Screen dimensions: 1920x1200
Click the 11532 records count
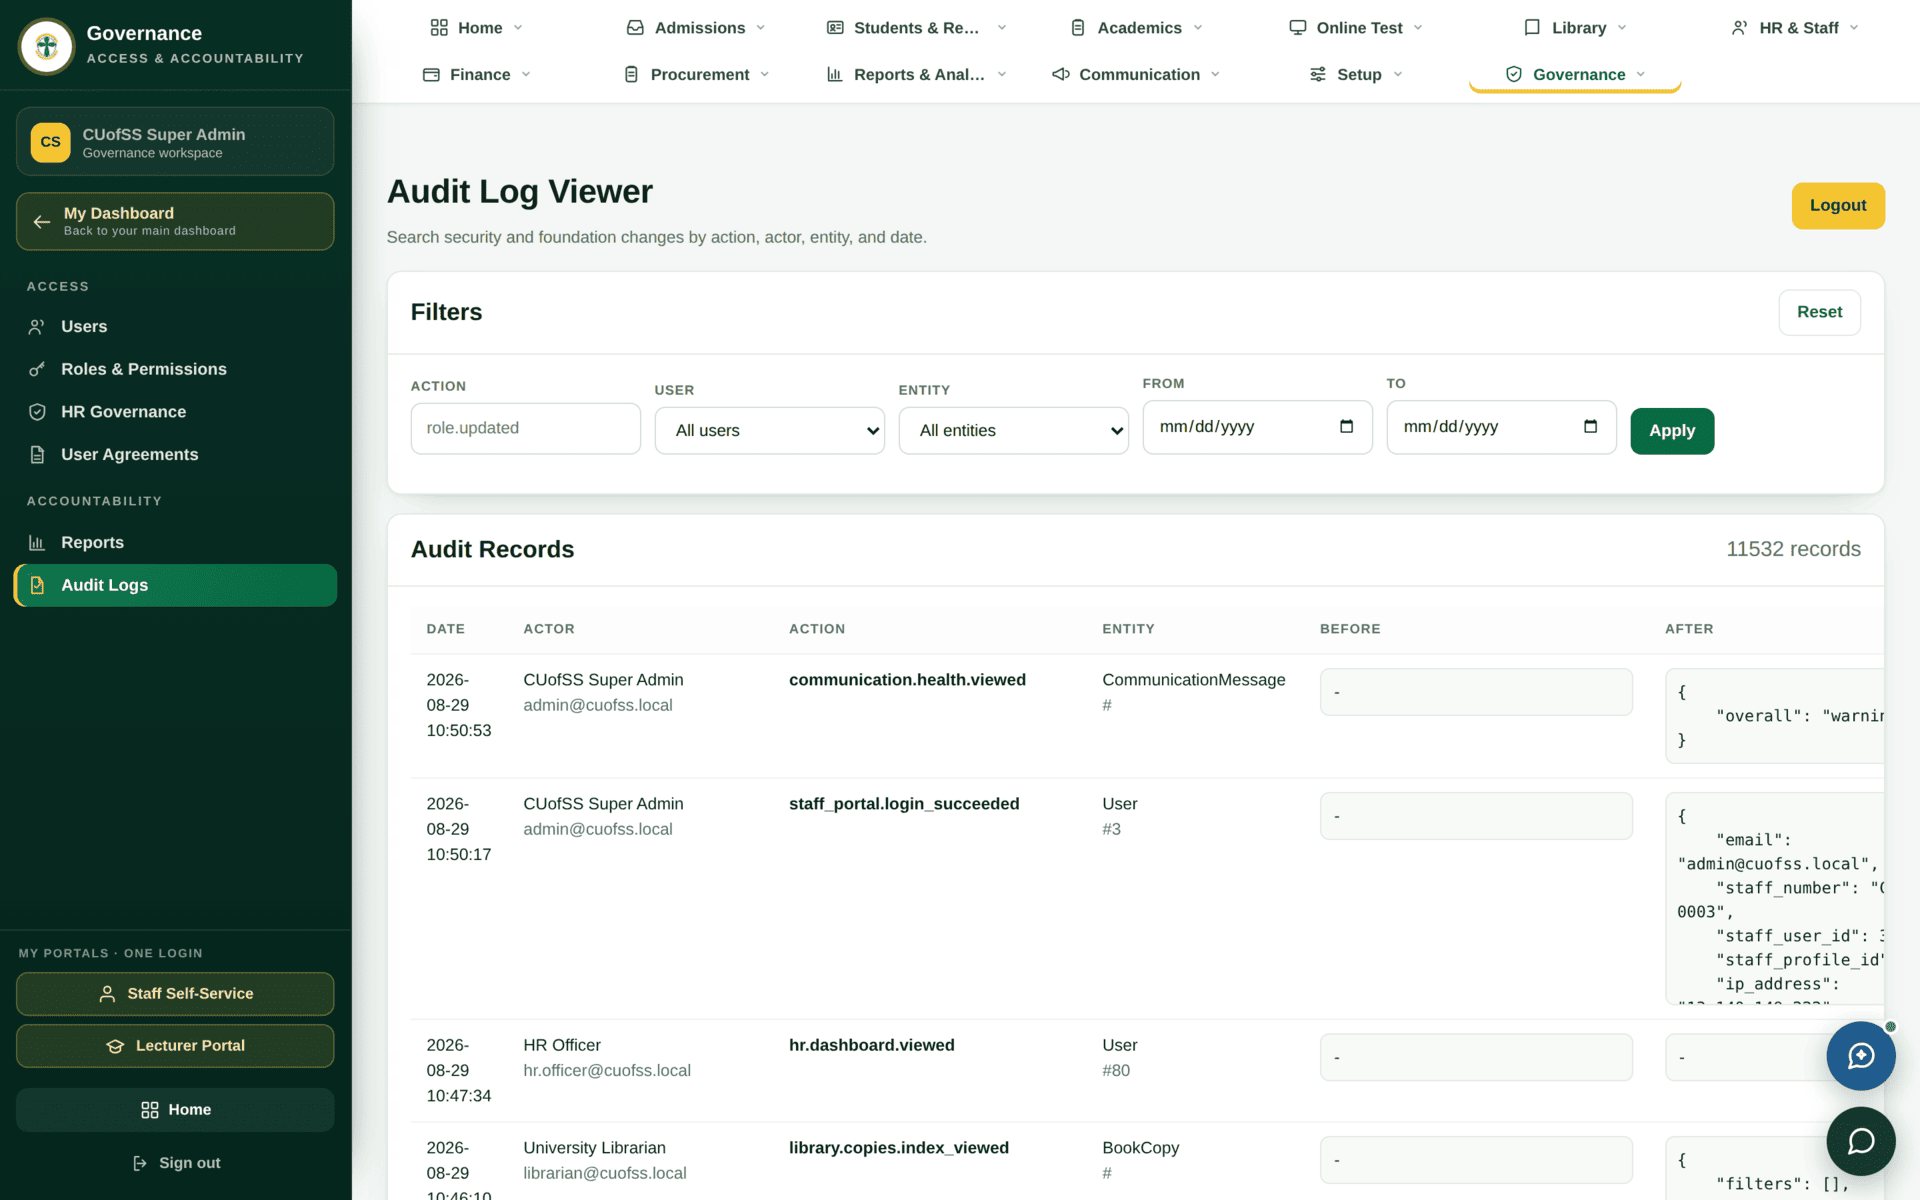tap(1793, 549)
